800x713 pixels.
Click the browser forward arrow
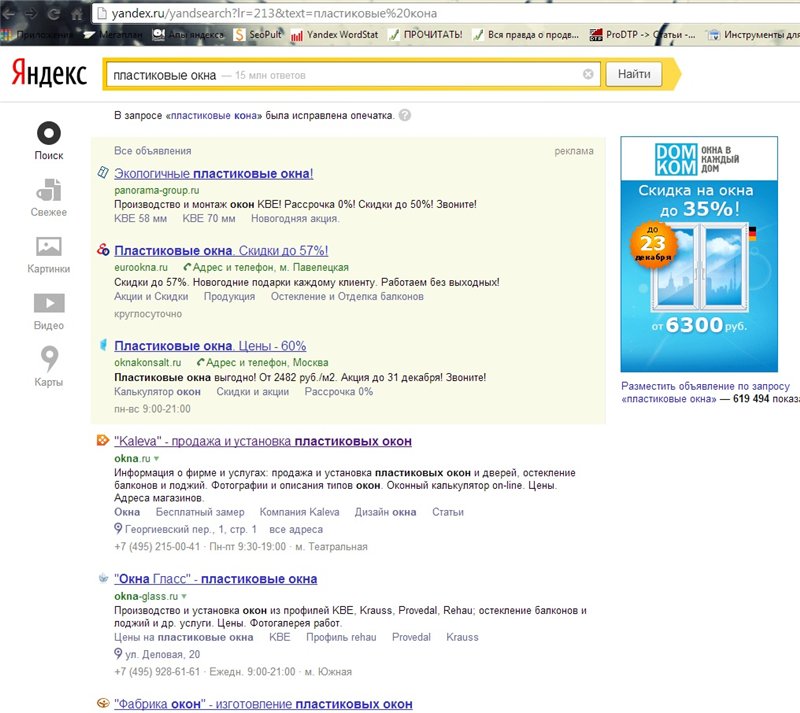click(x=31, y=14)
